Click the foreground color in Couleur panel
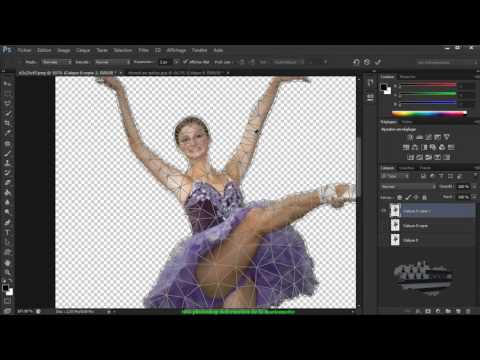The height and width of the screenshot is (360, 480). [384, 87]
